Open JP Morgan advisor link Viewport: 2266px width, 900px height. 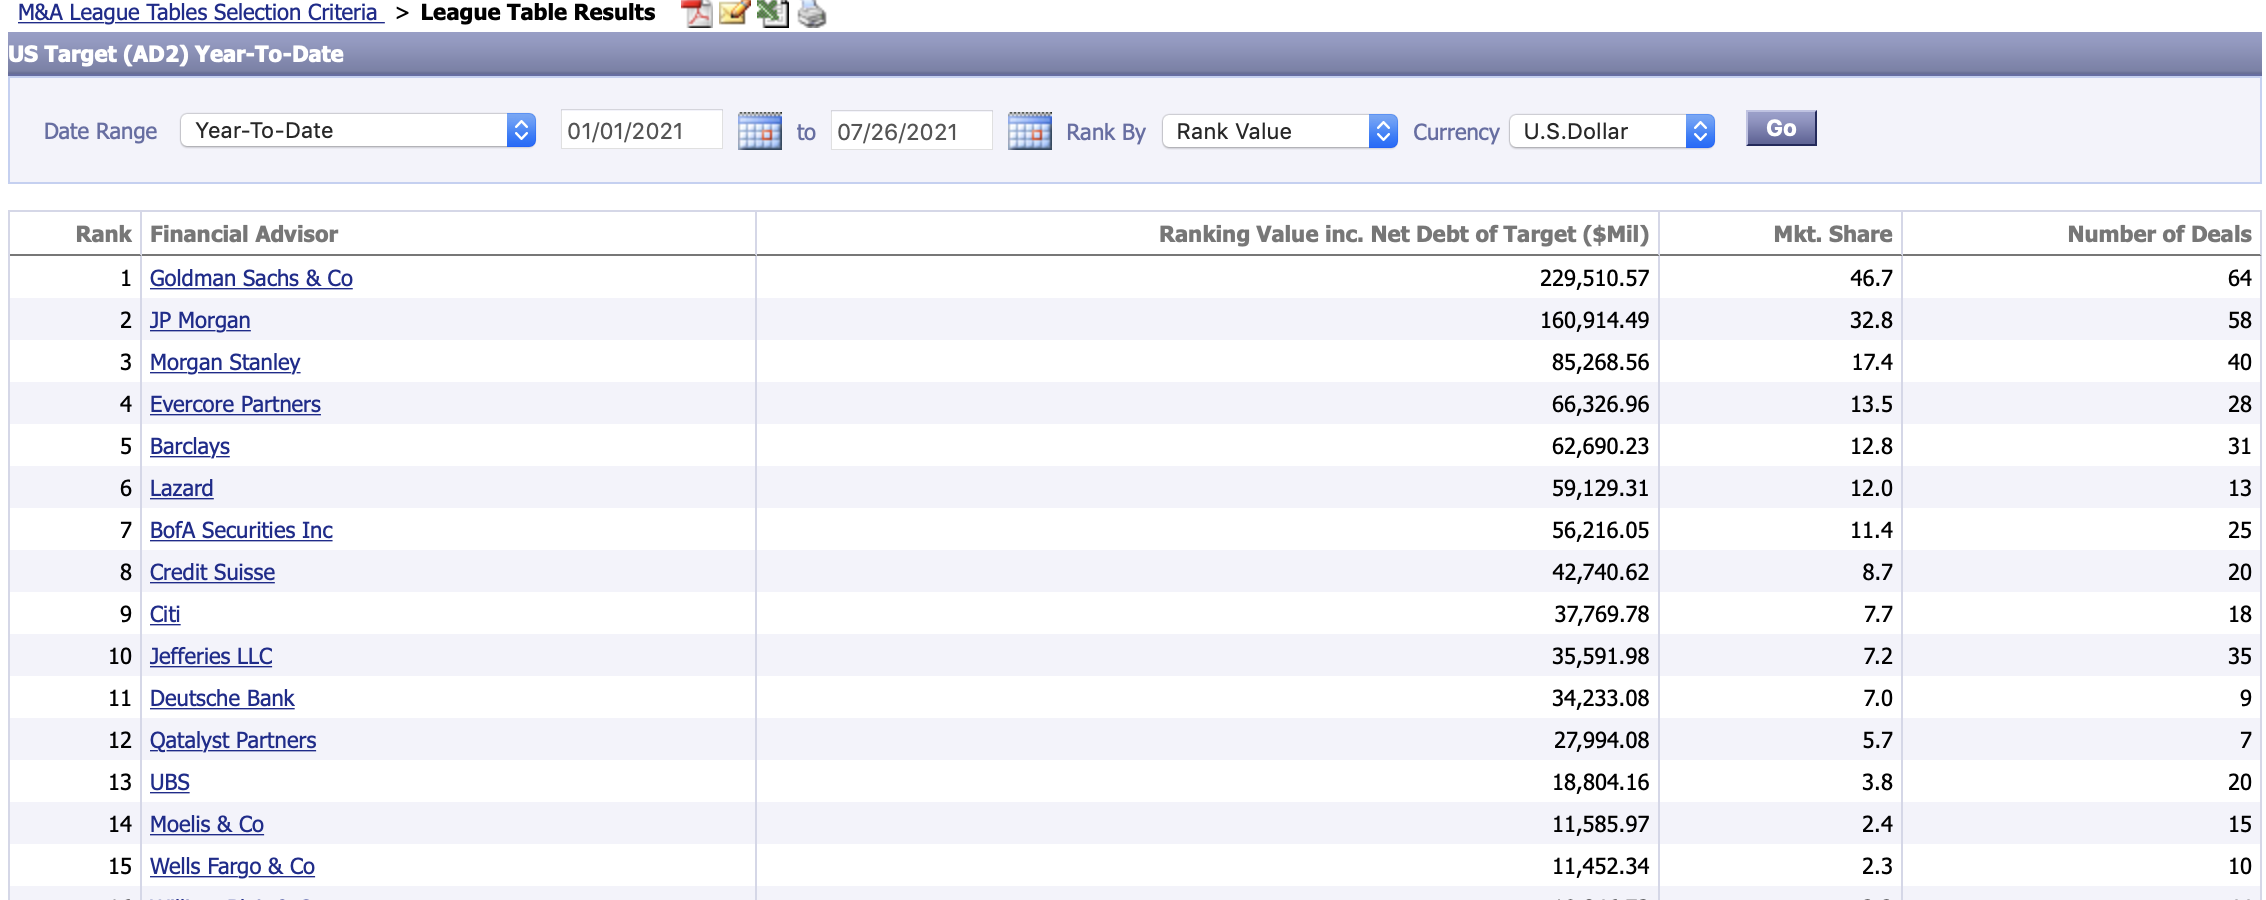(200, 320)
